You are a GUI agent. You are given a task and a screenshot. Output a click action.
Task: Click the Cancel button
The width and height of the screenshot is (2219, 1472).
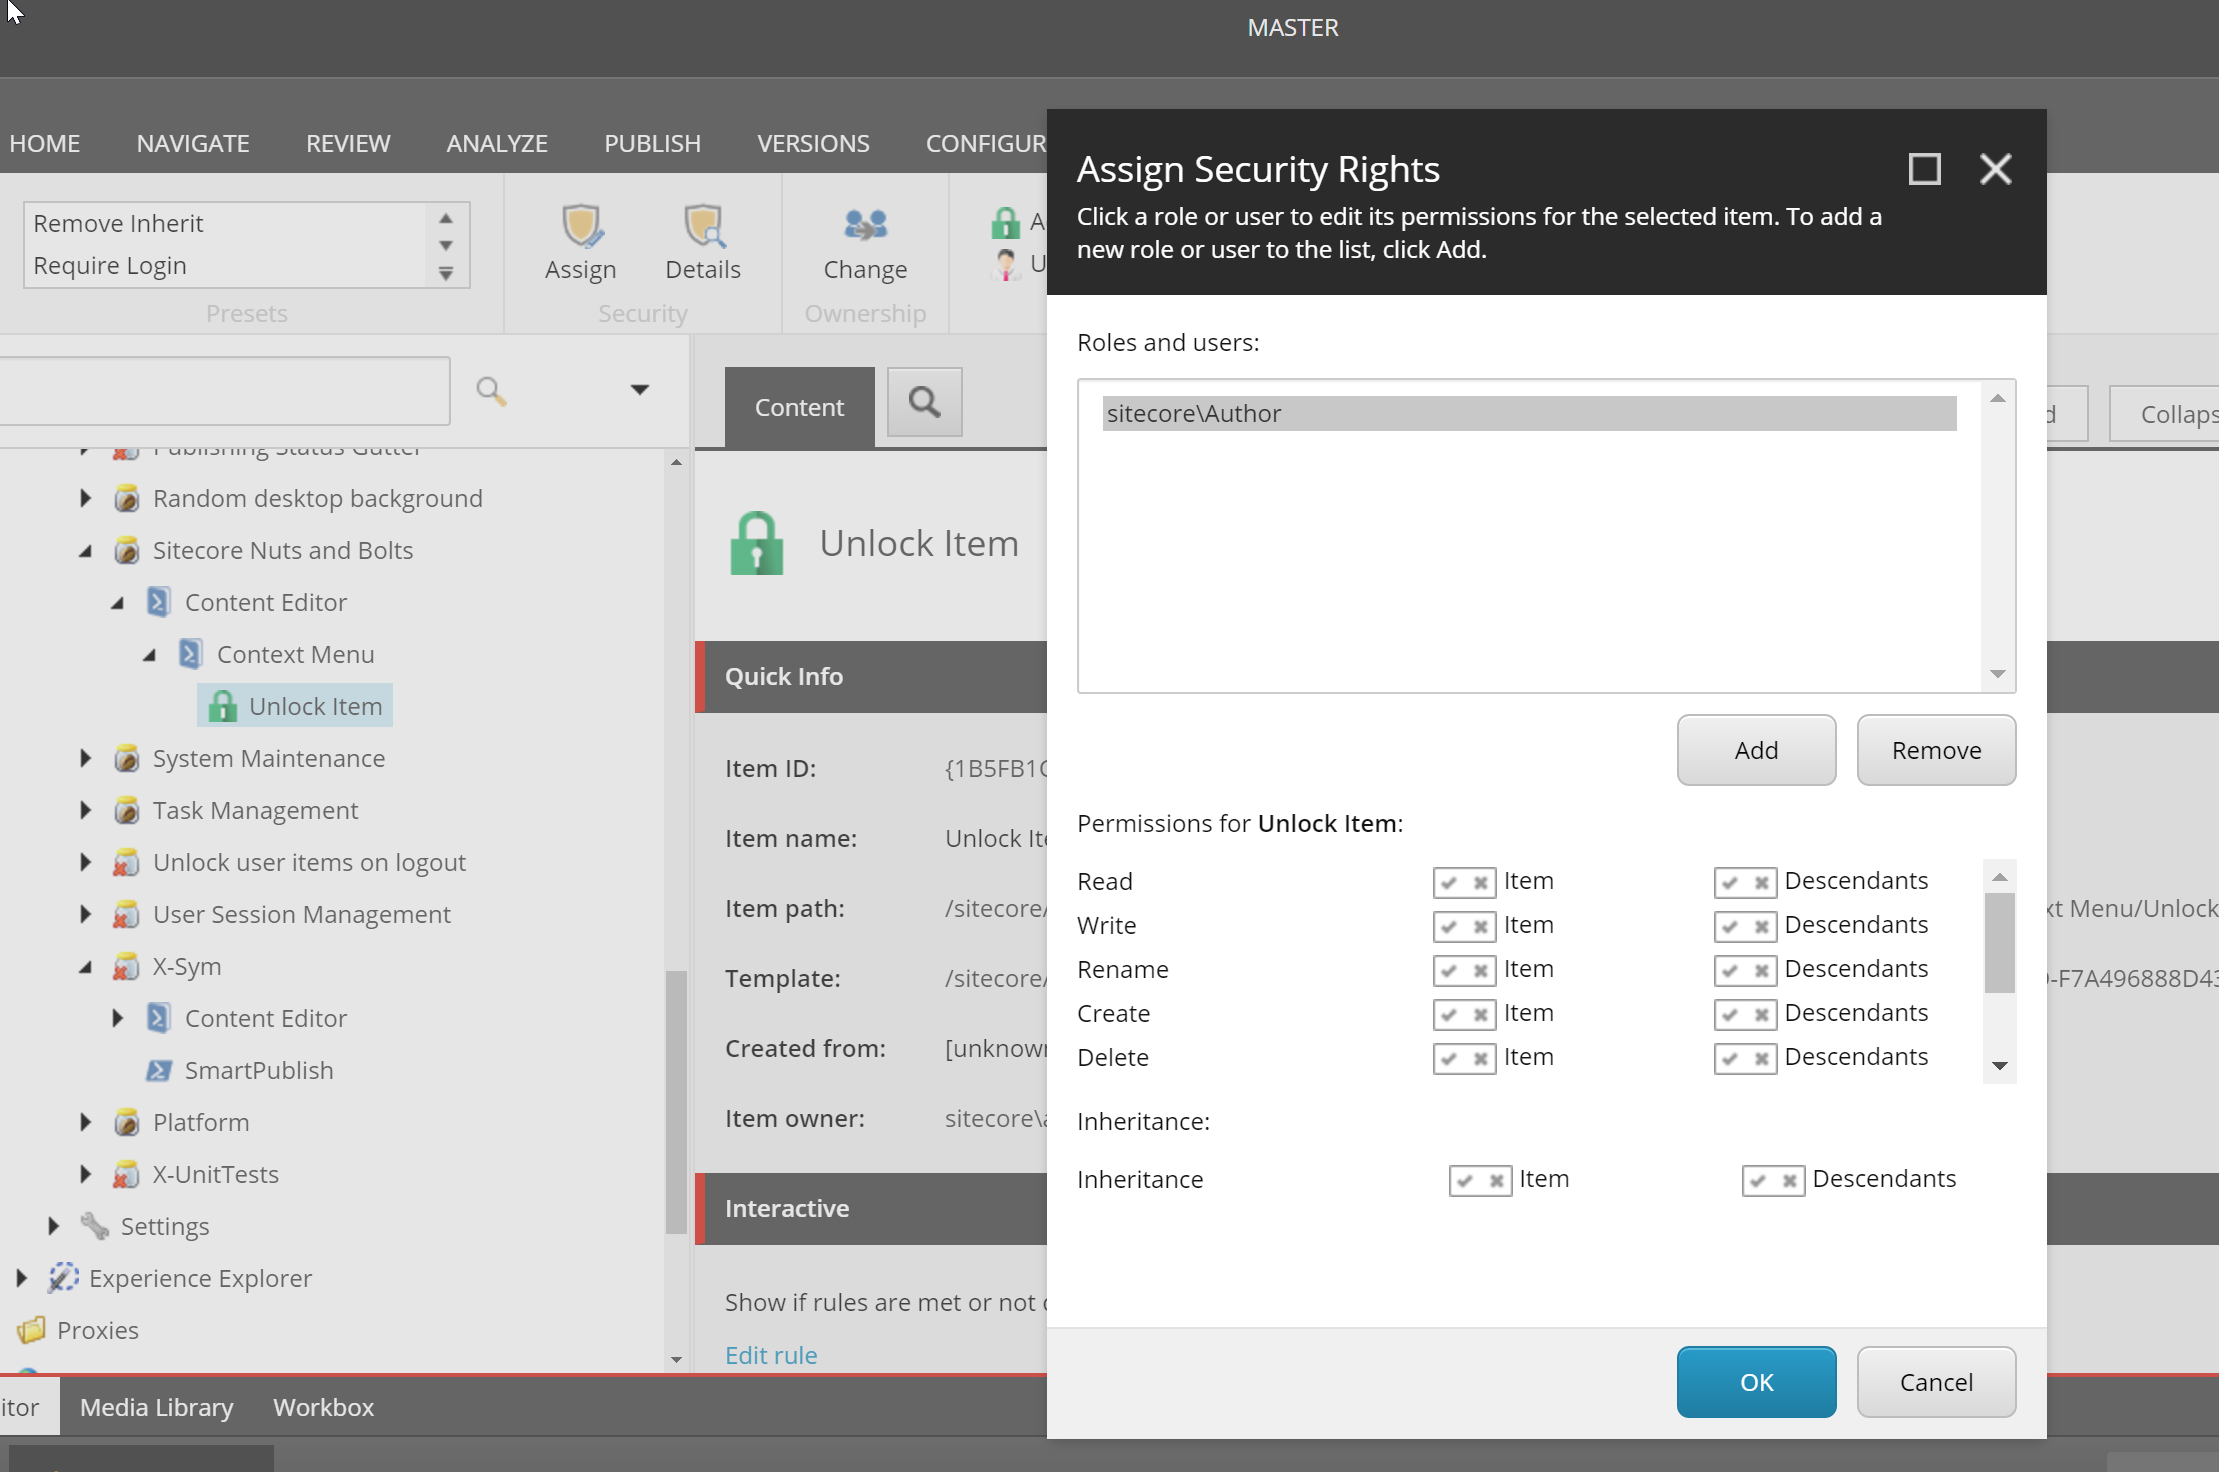(1936, 1382)
